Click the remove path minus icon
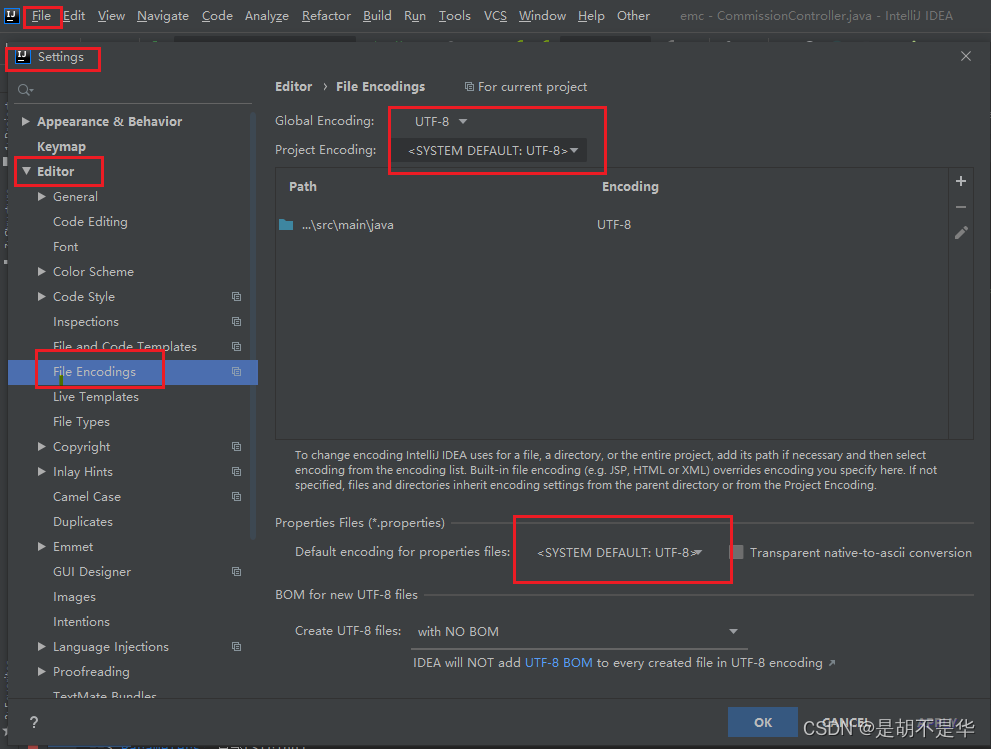This screenshot has height=749, width=991. (961, 207)
